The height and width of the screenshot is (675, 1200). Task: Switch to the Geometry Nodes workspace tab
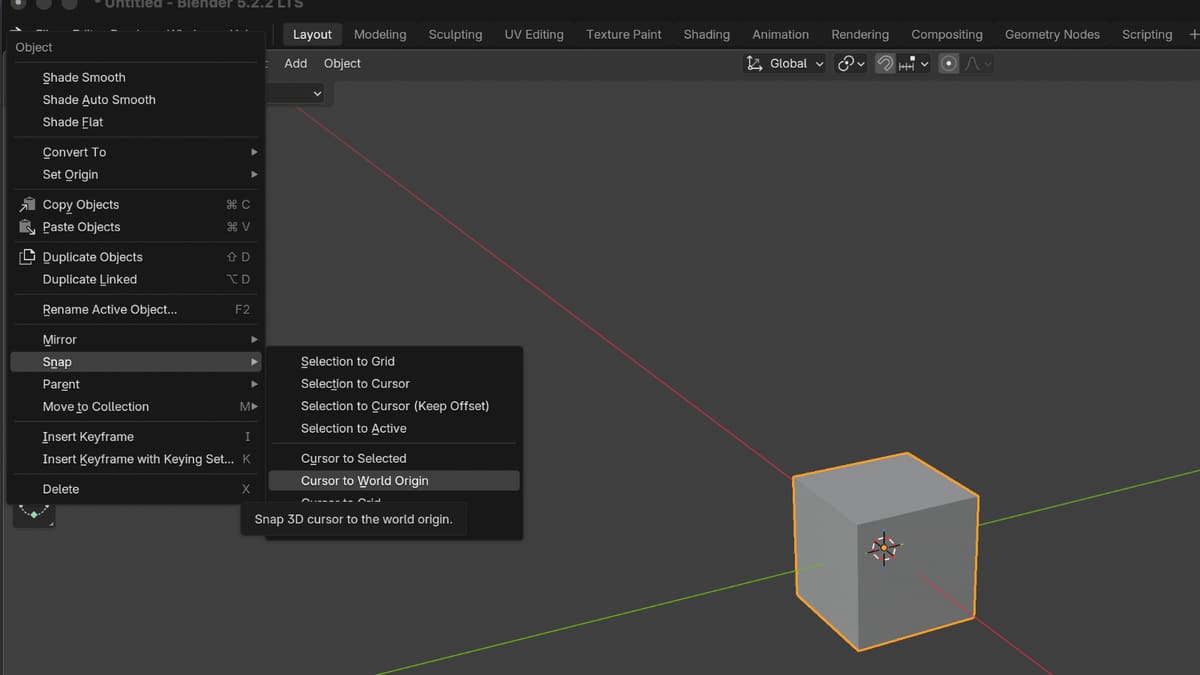click(x=1052, y=34)
